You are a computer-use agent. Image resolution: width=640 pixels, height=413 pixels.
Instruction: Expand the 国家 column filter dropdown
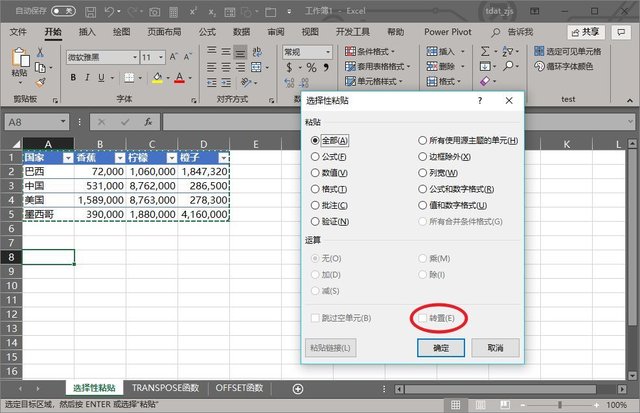67,157
